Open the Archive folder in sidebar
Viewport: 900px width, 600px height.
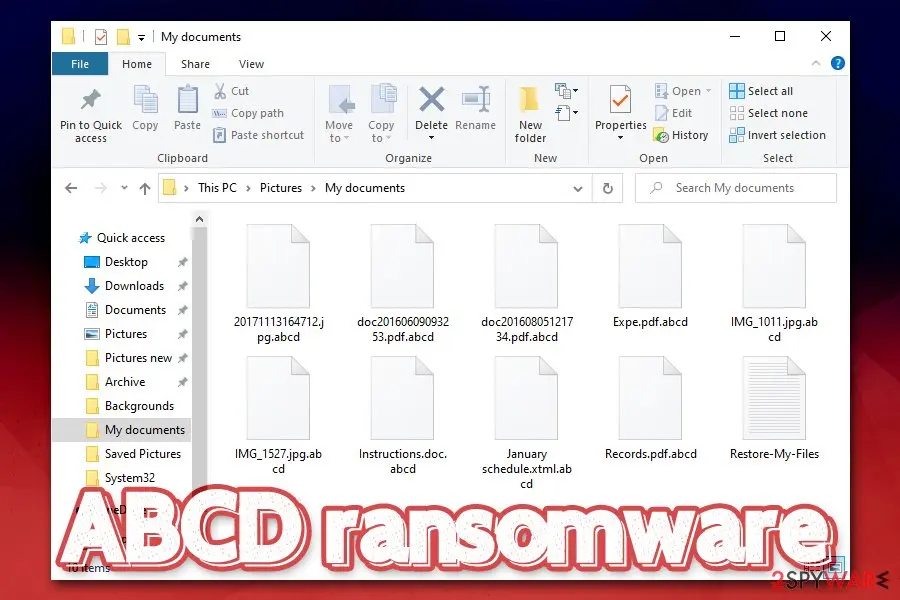(x=115, y=382)
